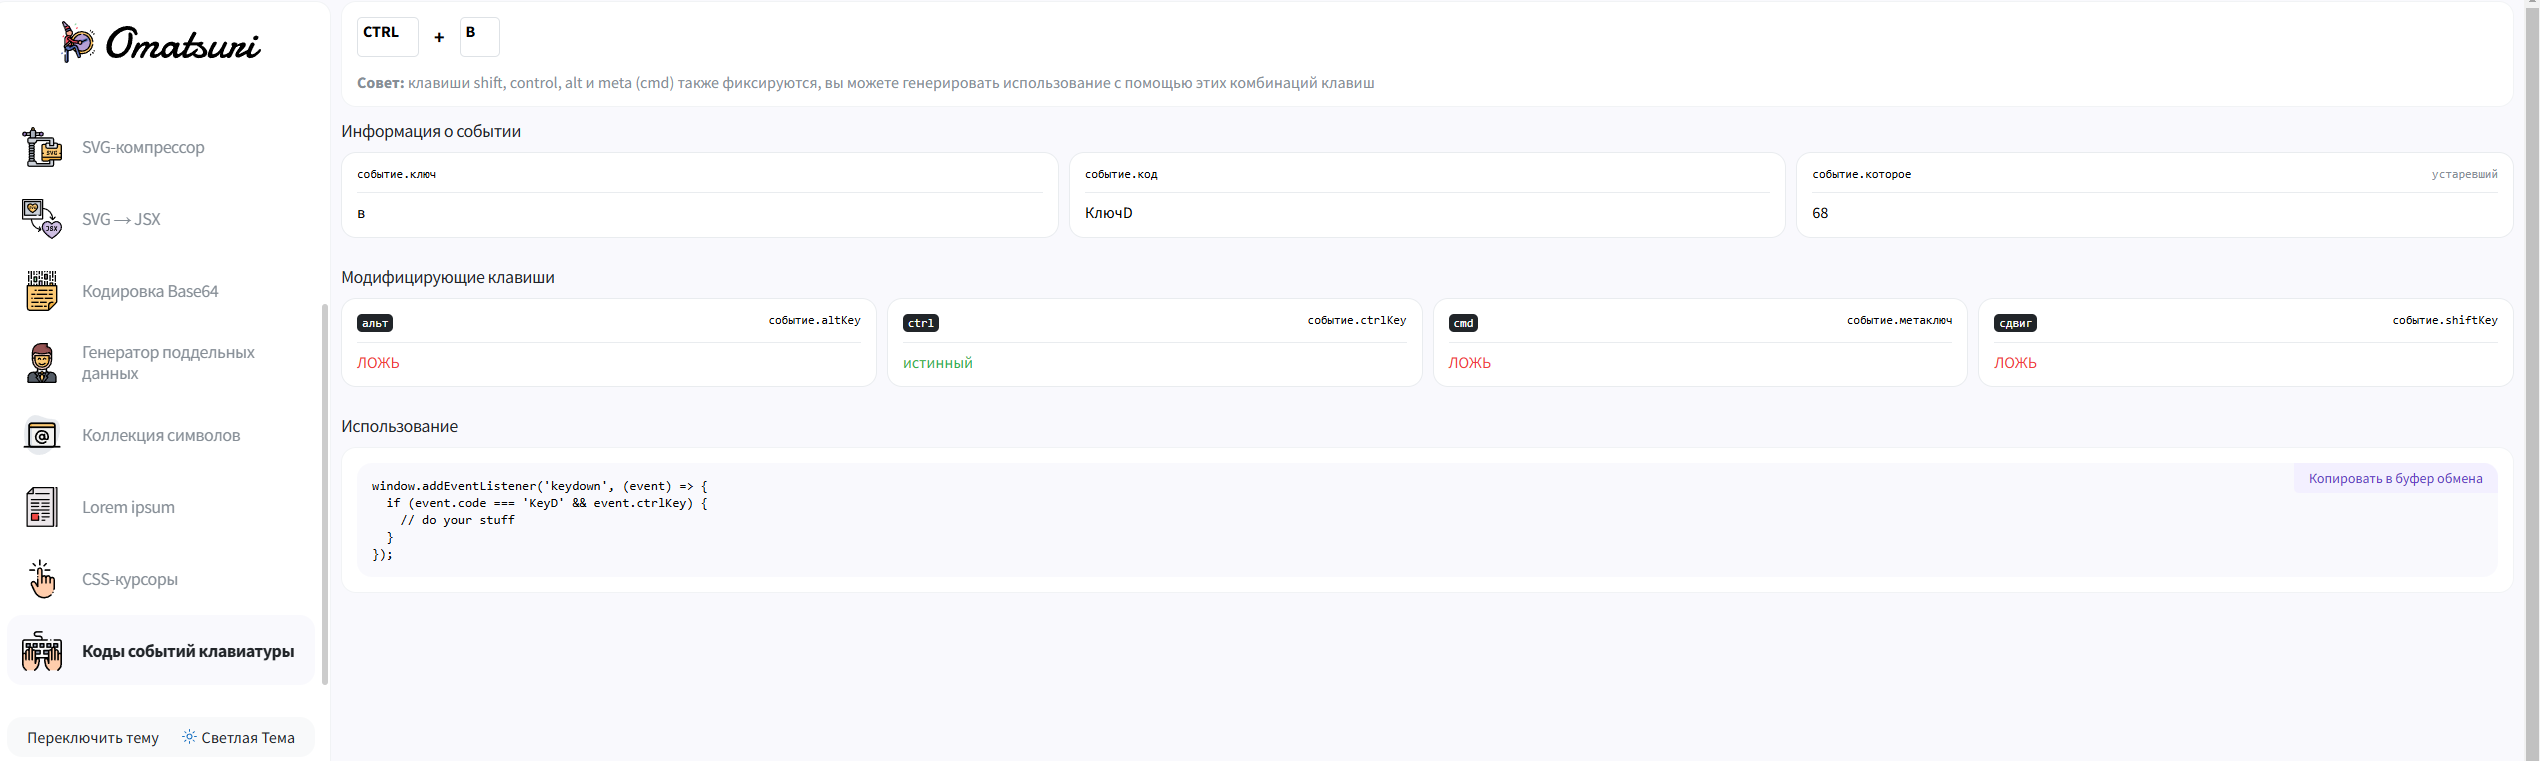Click the green истинный value
This screenshot has width=2540, height=761.
tap(937, 363)
